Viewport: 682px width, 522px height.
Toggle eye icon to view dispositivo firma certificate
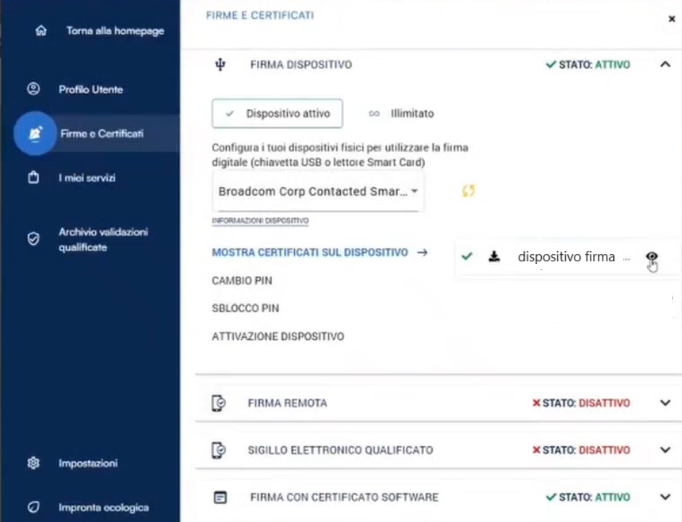[652, 257]
